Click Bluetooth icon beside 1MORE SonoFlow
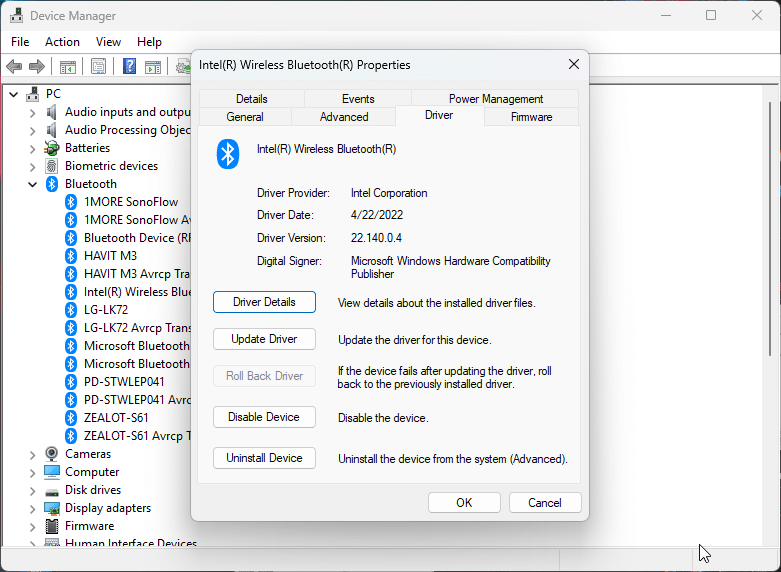The image size is (781, 572). (x=71, y=202)
